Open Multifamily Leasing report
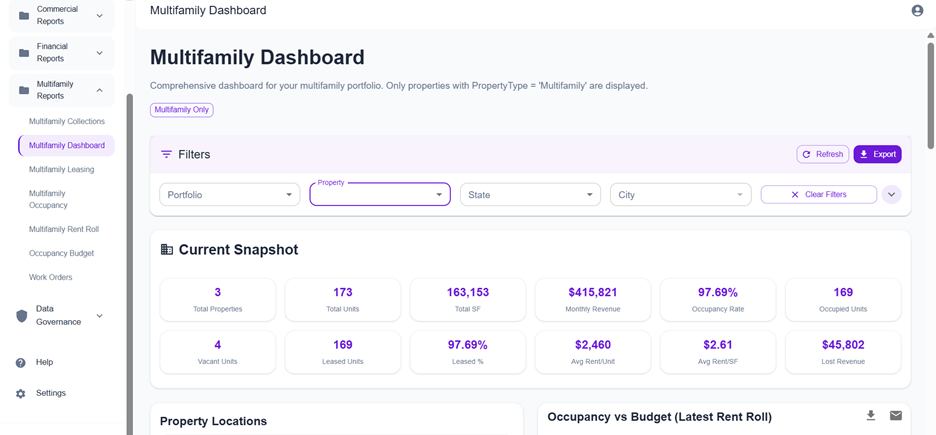 pos(62,170)
